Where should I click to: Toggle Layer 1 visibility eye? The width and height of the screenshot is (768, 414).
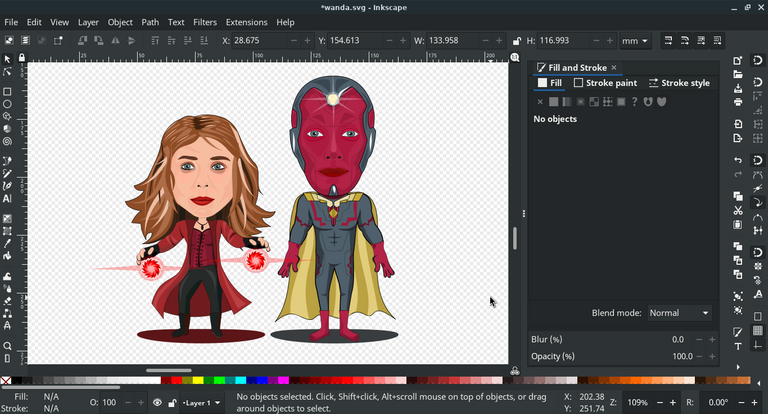pos(157,403)
